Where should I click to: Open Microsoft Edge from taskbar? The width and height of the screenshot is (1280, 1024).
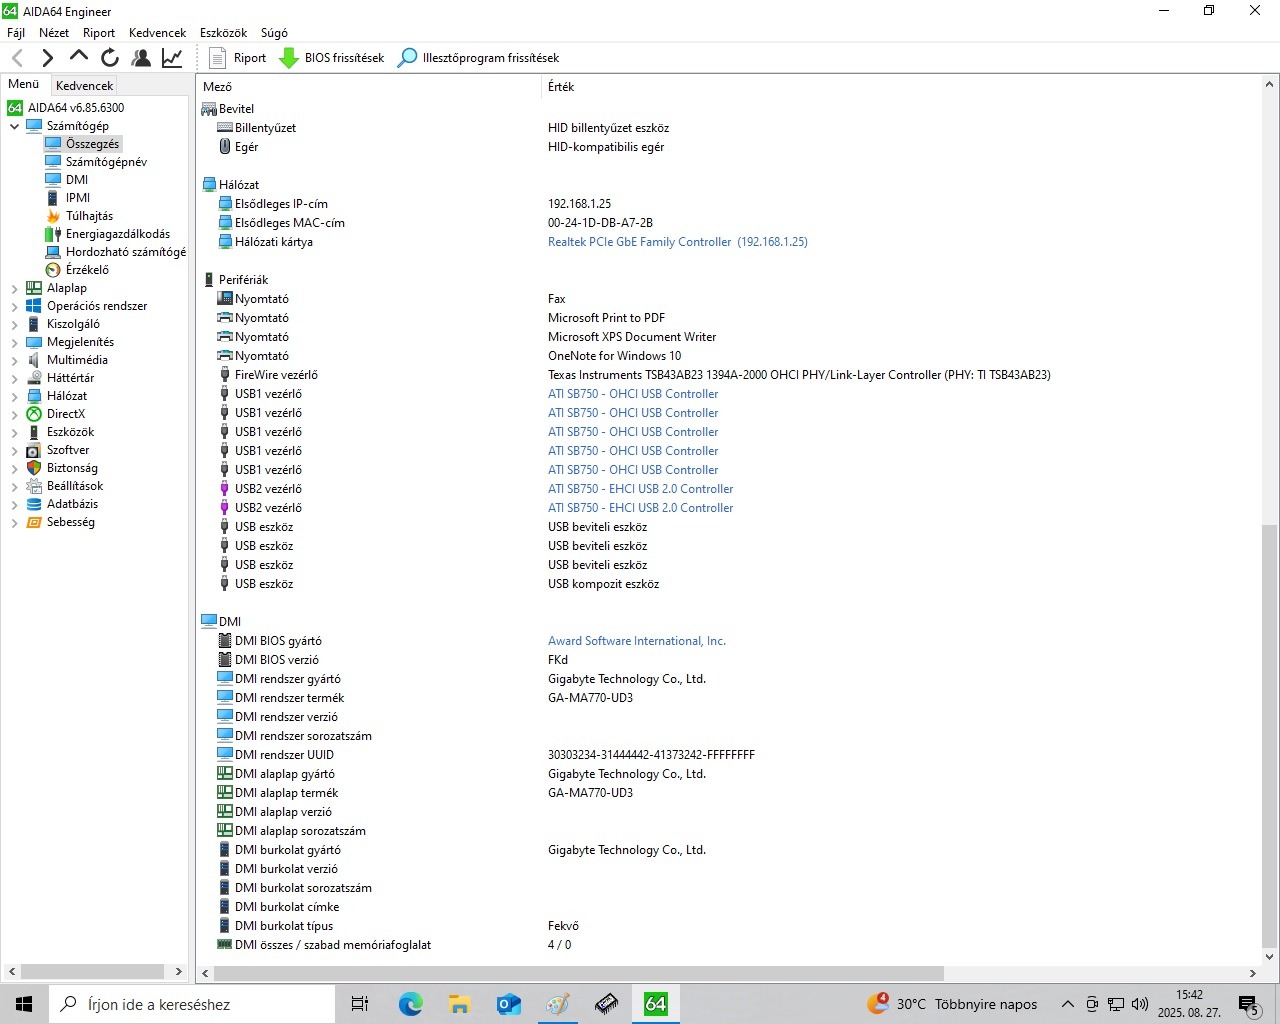410,1004
